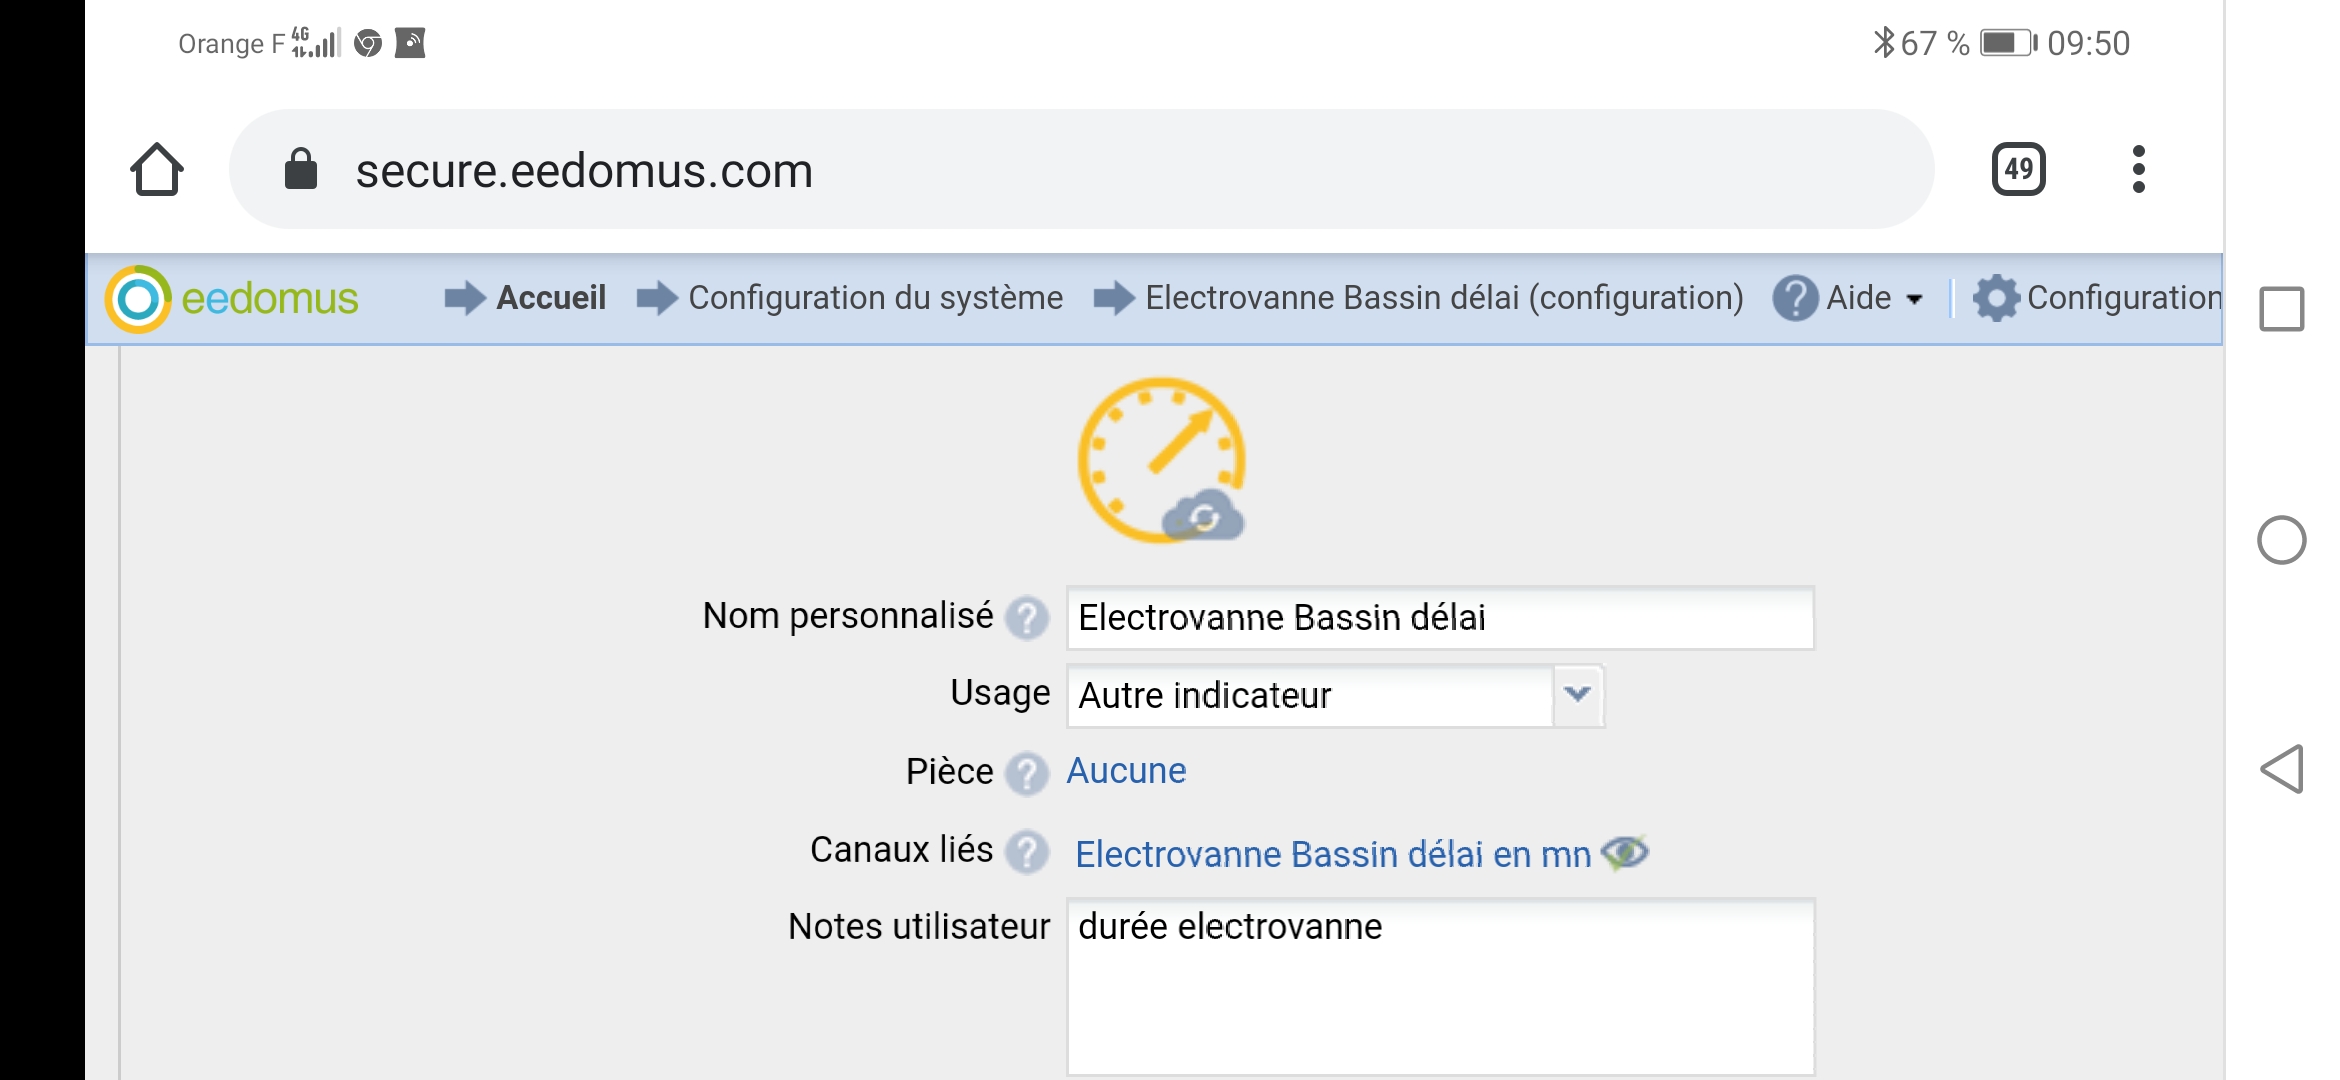
Task: Tap Android recent apps square button
Action: click(x=2282, y=309)
